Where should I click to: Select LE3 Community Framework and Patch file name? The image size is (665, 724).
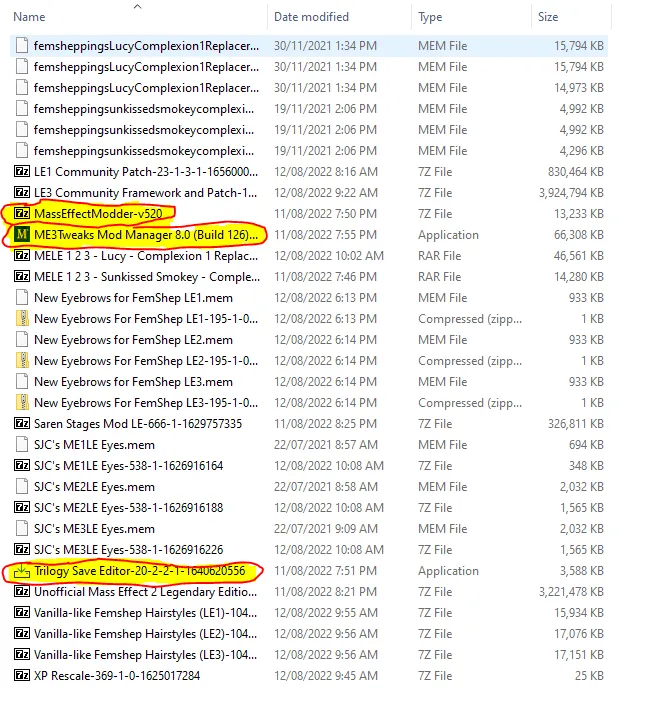[x=145, y=193]
